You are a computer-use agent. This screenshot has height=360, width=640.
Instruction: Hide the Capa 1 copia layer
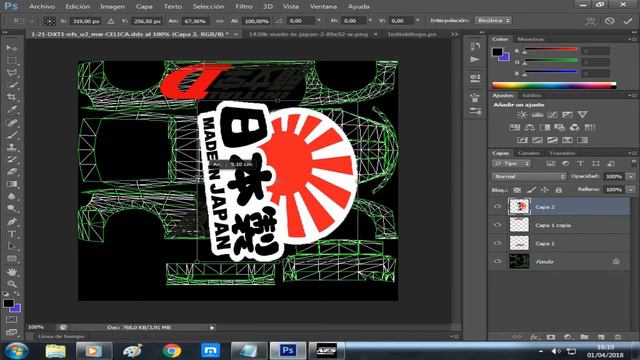tap(498, 225)
